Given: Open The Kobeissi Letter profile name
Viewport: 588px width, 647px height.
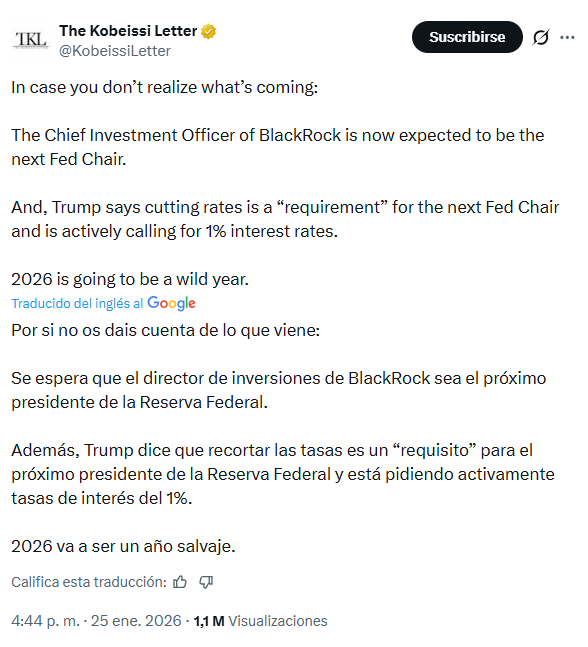Looking at the screenshot, I should pos(128,31).
